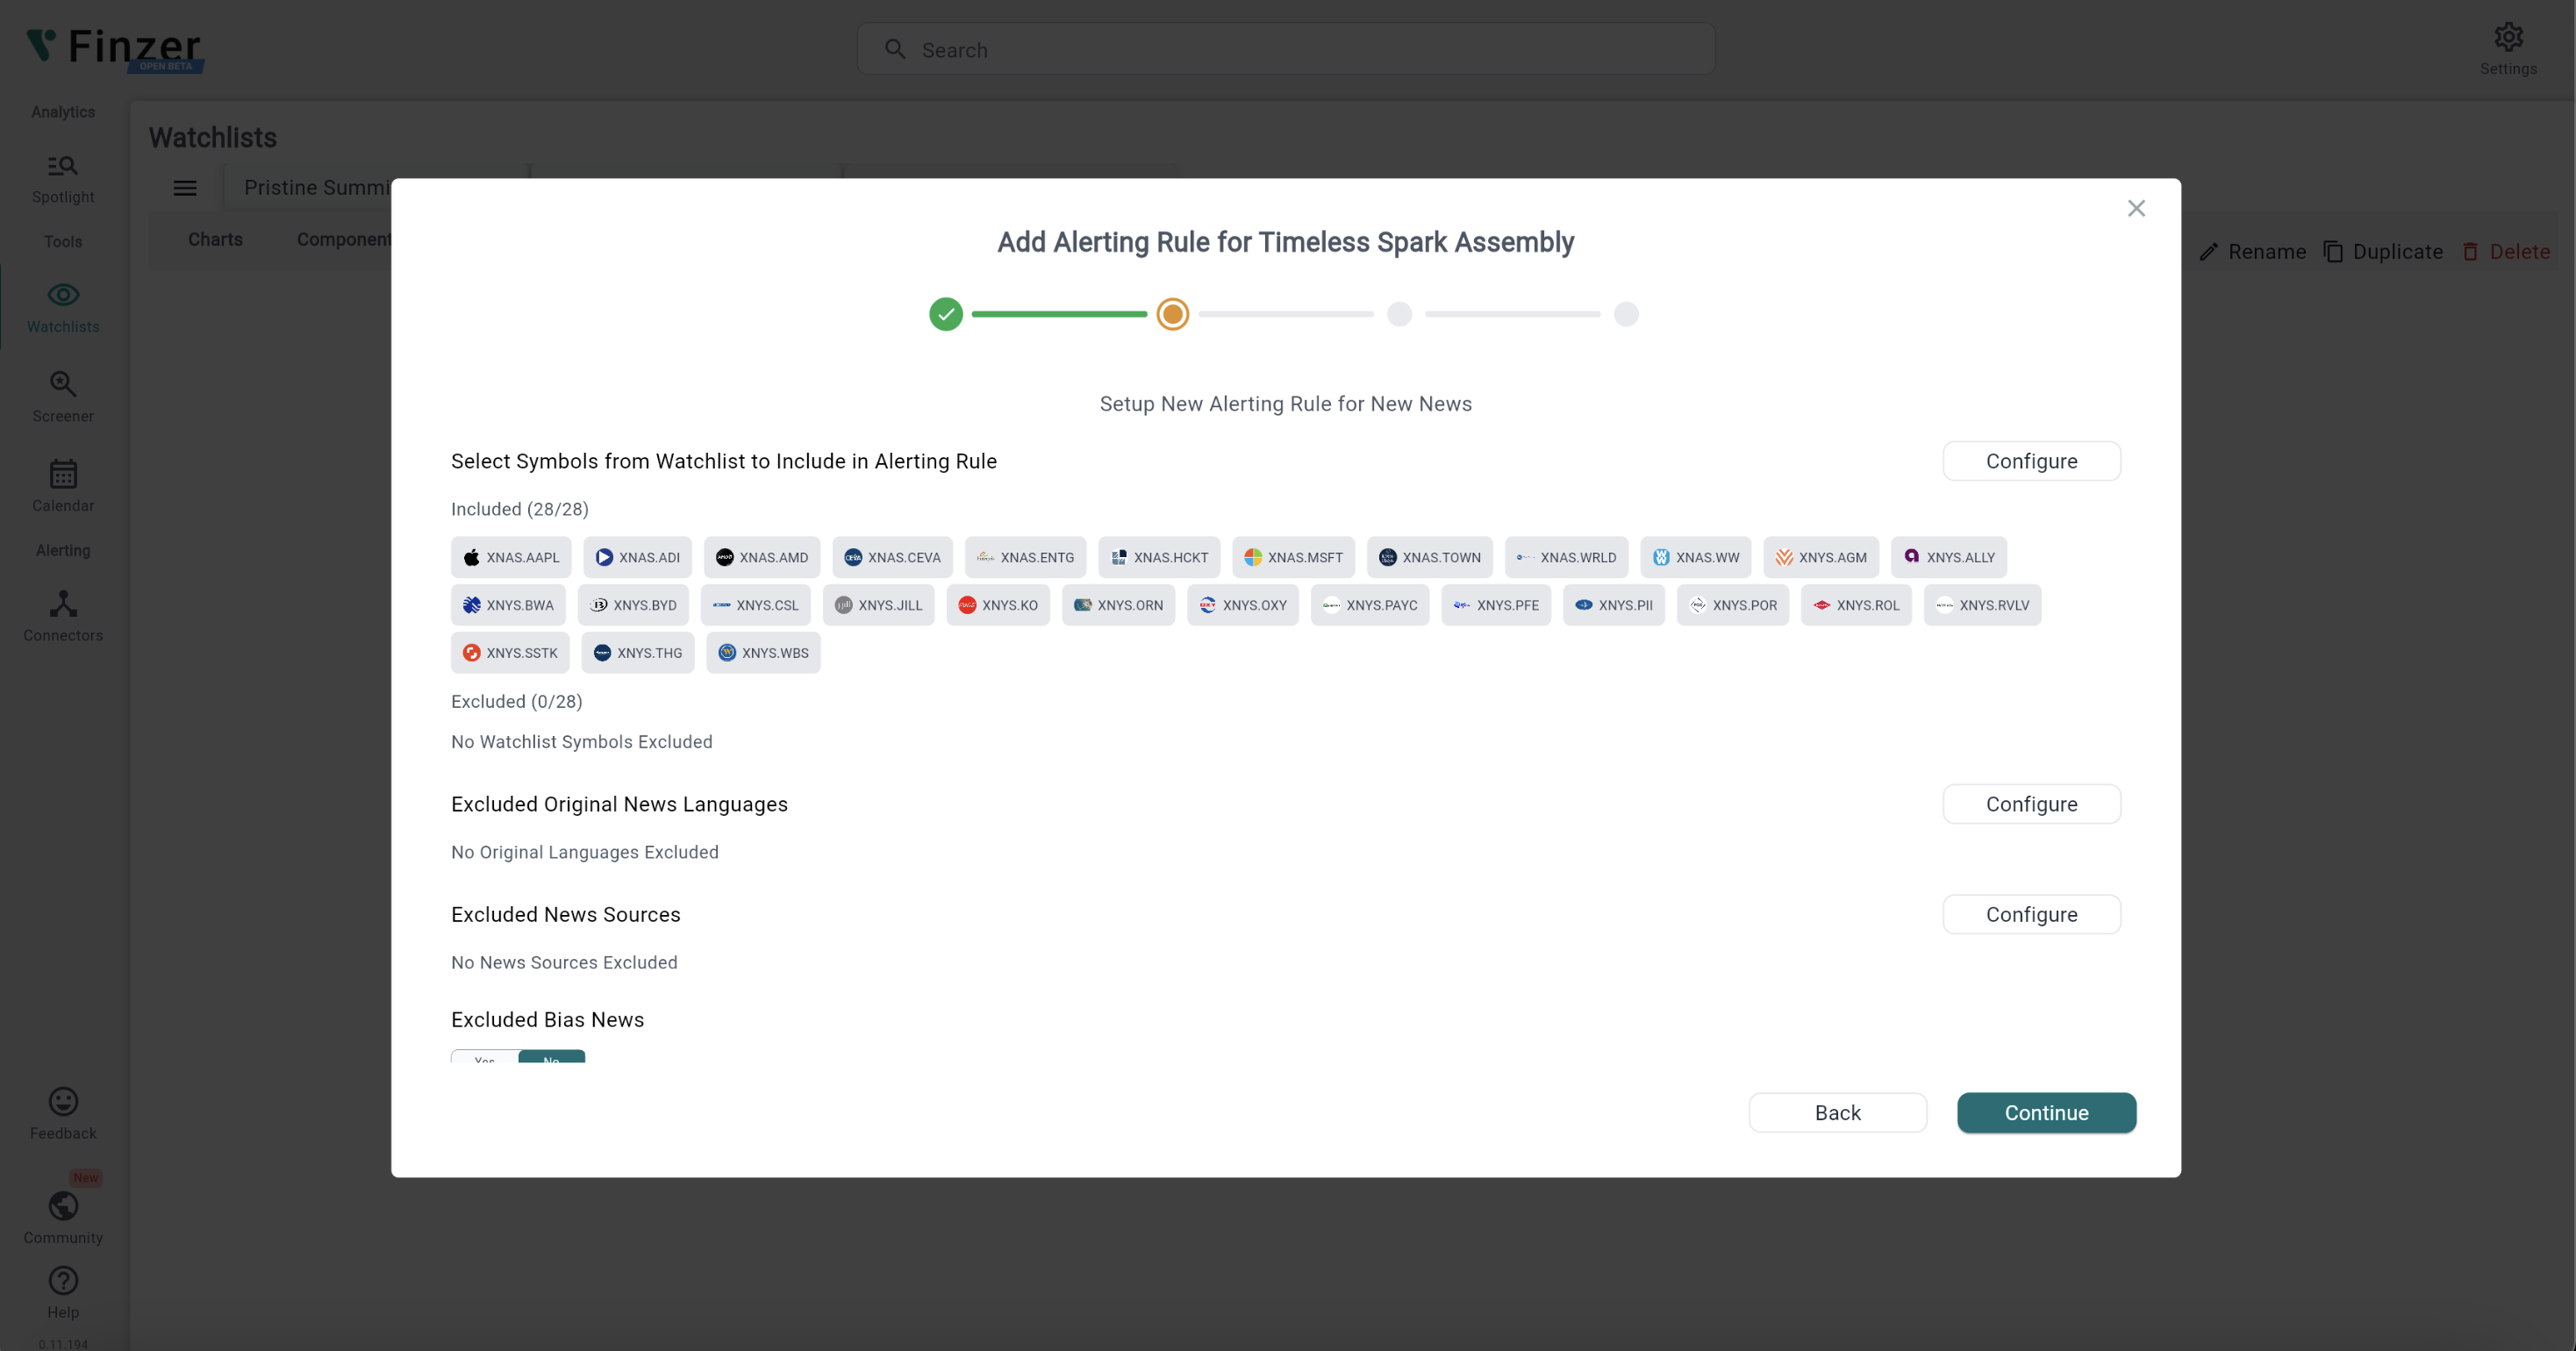
Task: Configure Excluded News Sources
Action: point(2031,914)
